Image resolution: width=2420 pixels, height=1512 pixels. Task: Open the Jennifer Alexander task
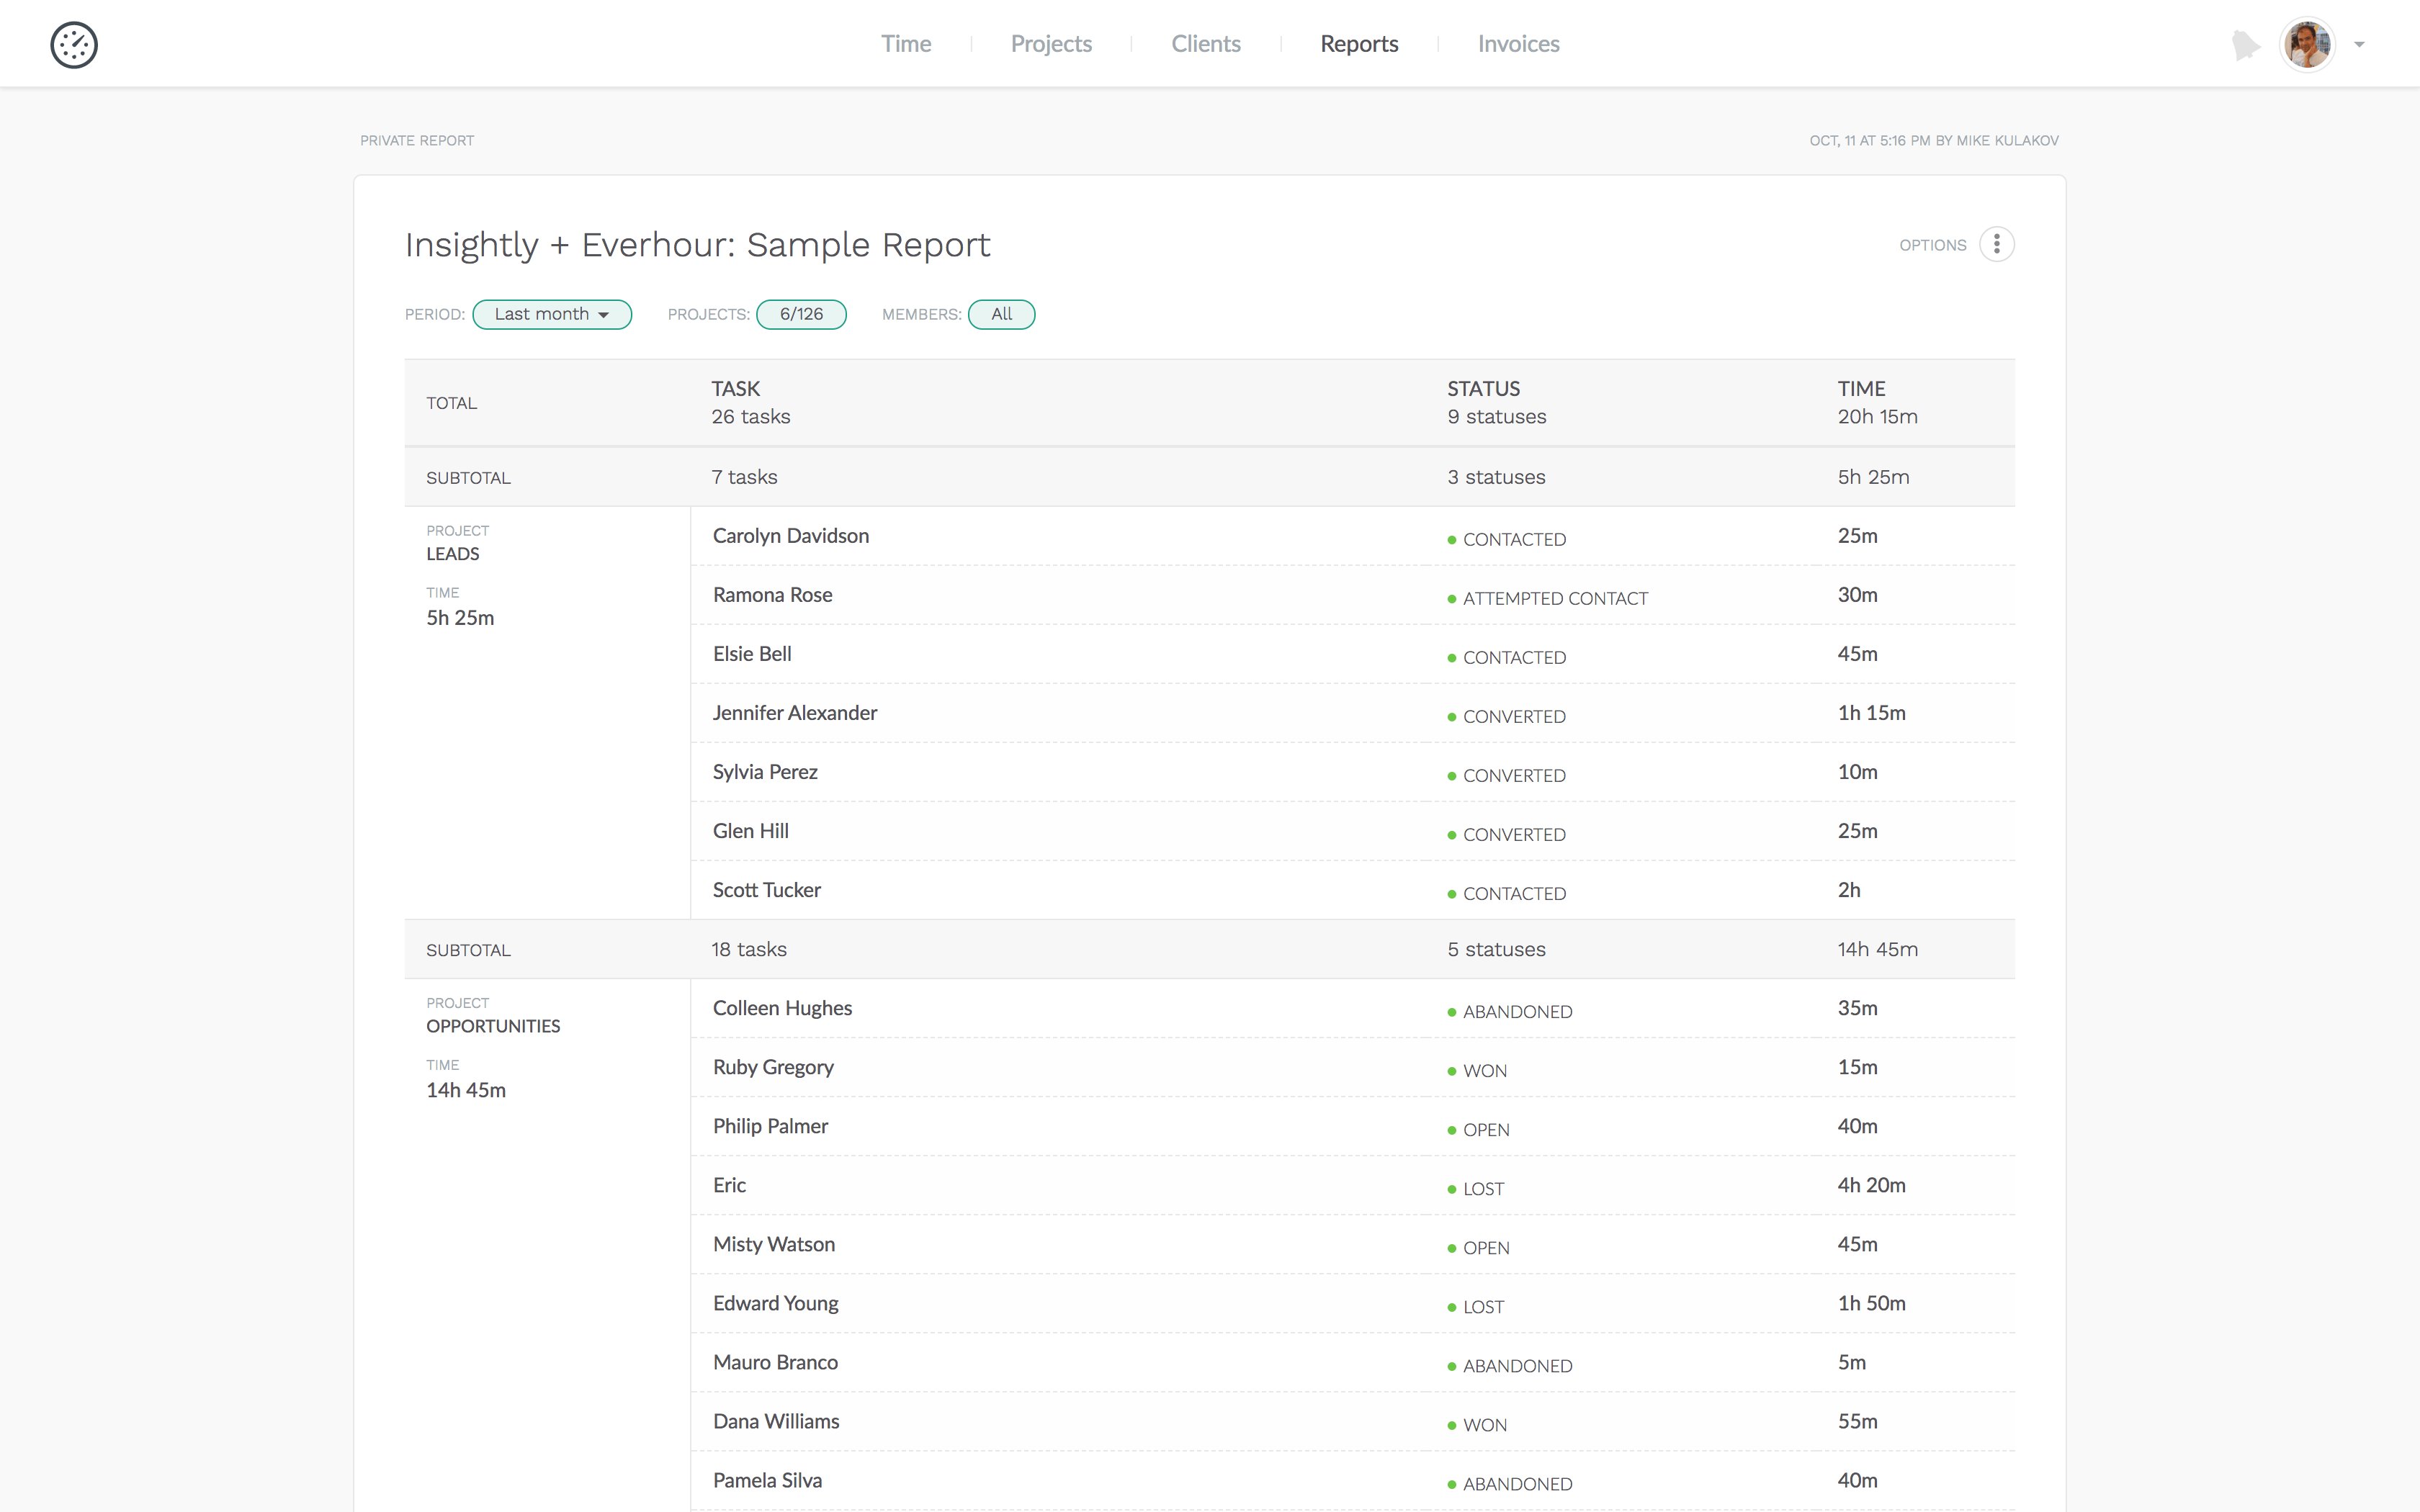tap(795, 713)
